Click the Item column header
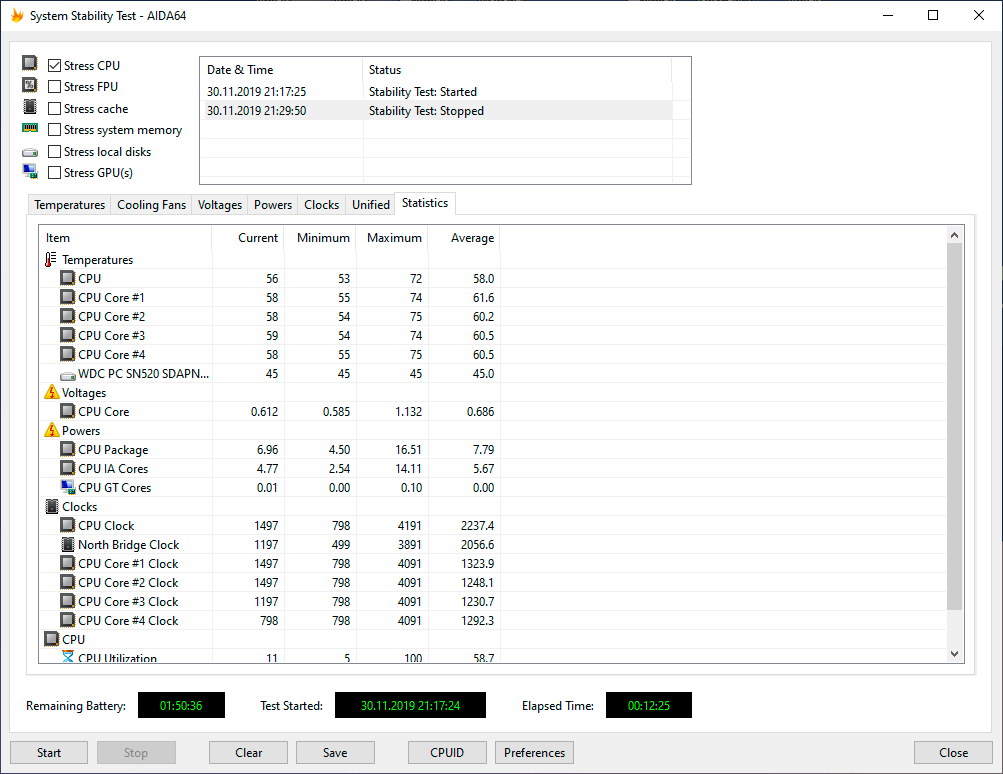The height and width of the screenshot is (774, 1003). tap(125, 238)
